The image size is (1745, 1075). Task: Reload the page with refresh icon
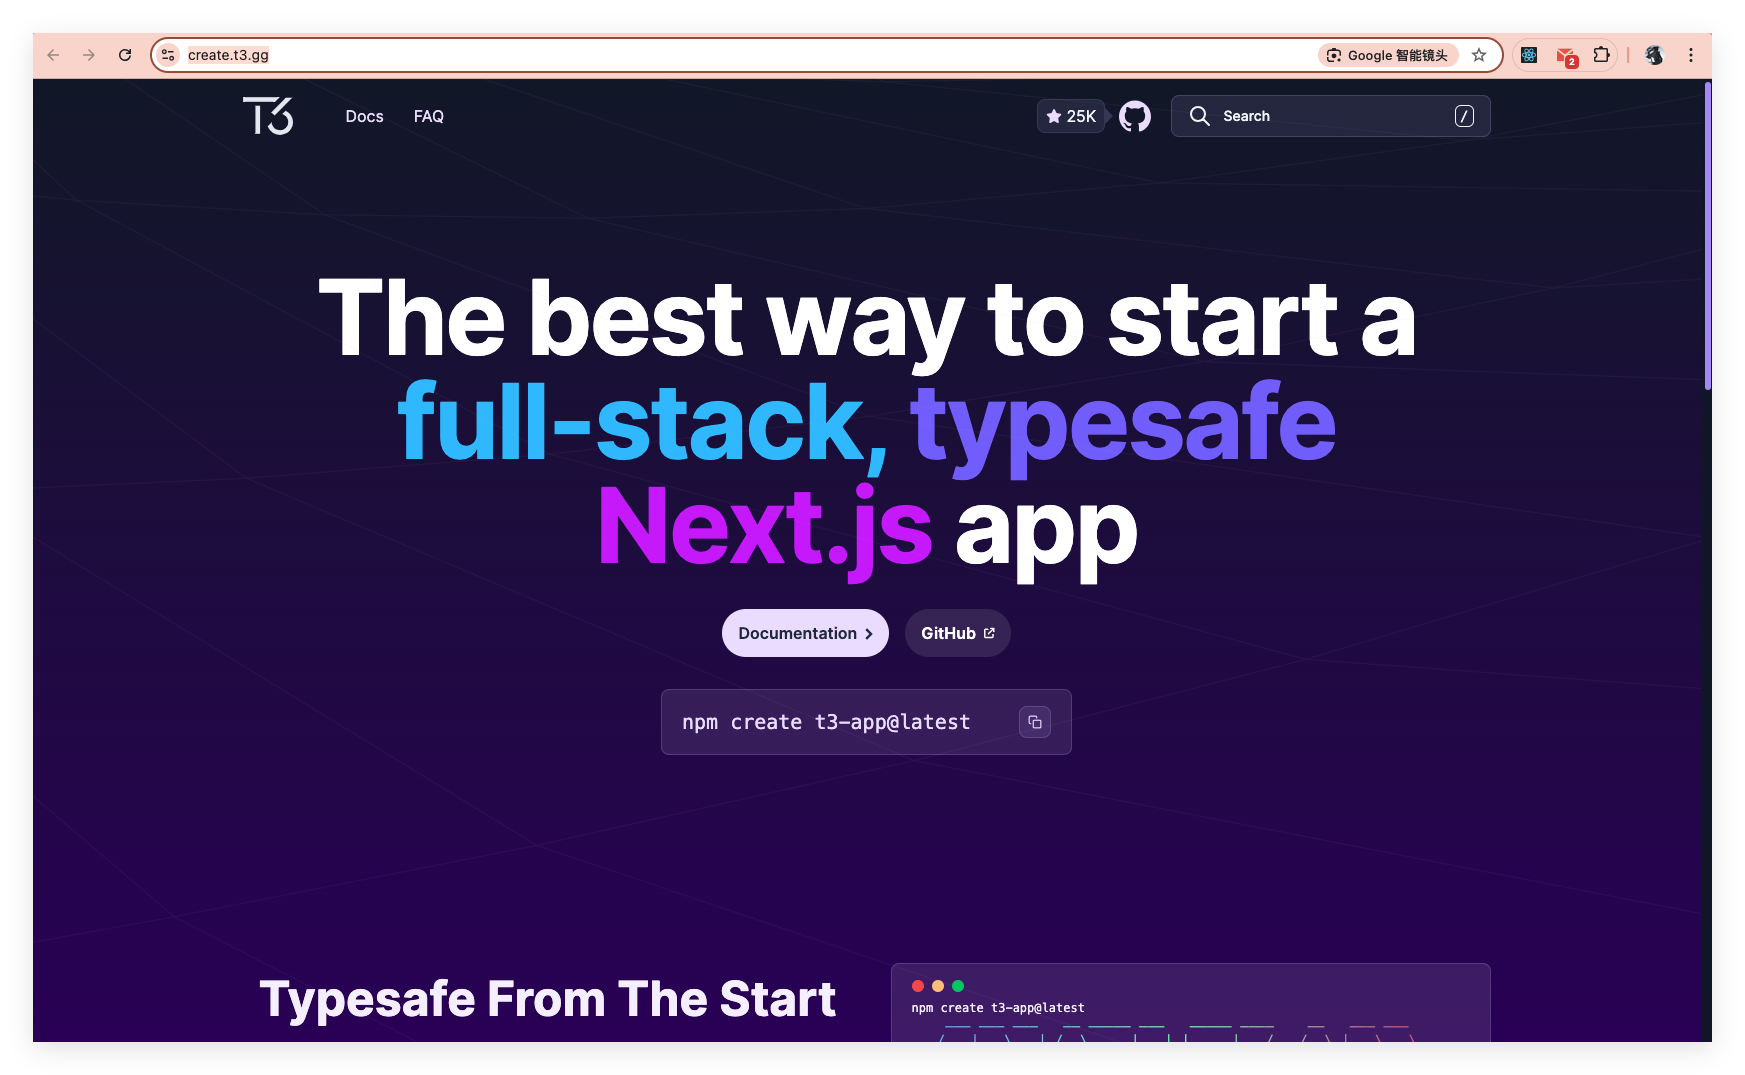coord(125,55)
